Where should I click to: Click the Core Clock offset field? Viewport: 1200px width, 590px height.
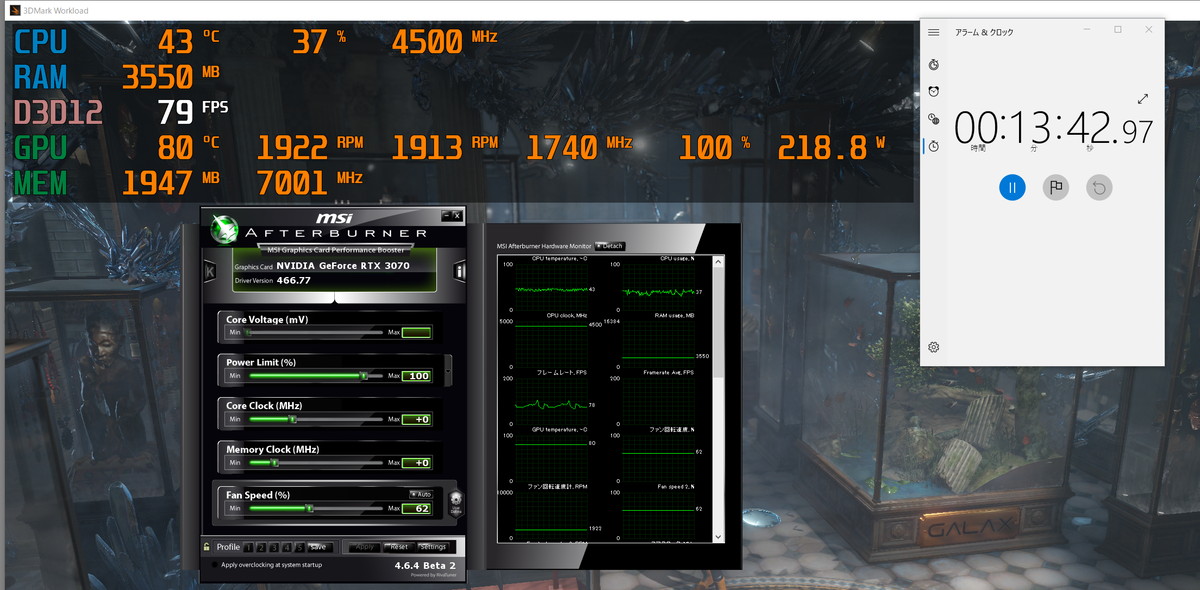click(x=417, y=419)
